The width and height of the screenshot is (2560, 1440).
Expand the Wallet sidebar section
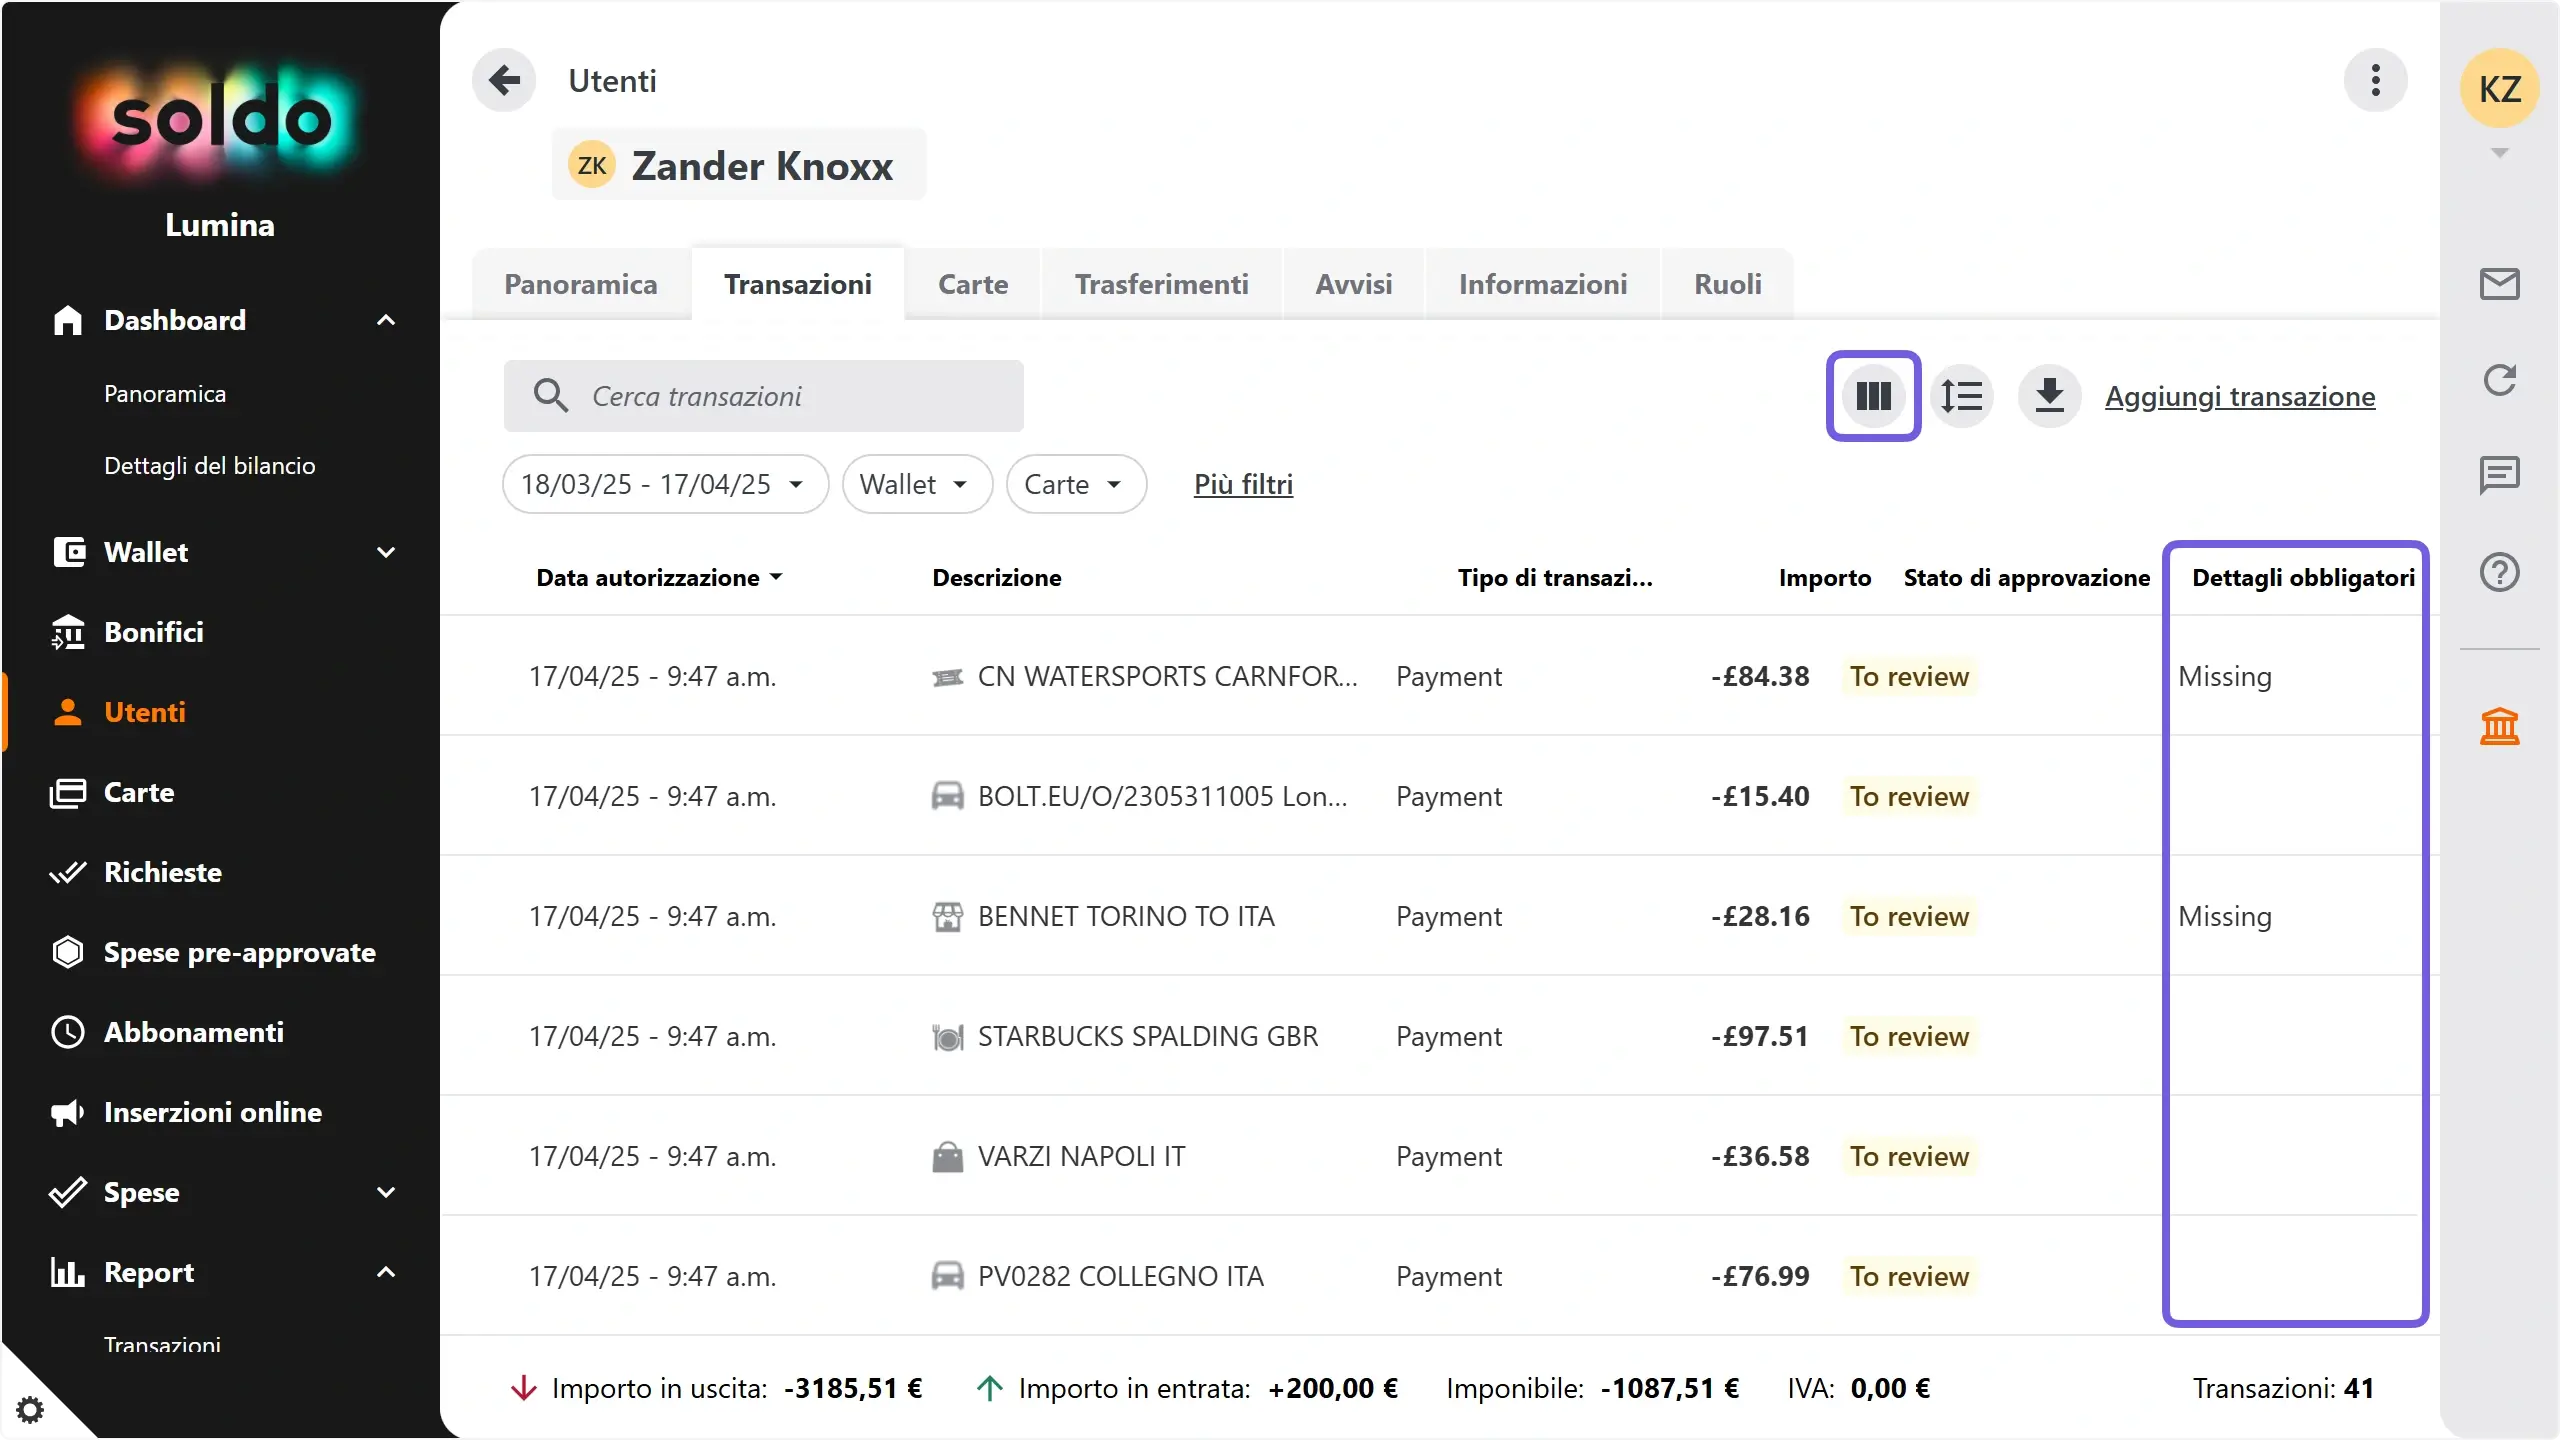385,552
